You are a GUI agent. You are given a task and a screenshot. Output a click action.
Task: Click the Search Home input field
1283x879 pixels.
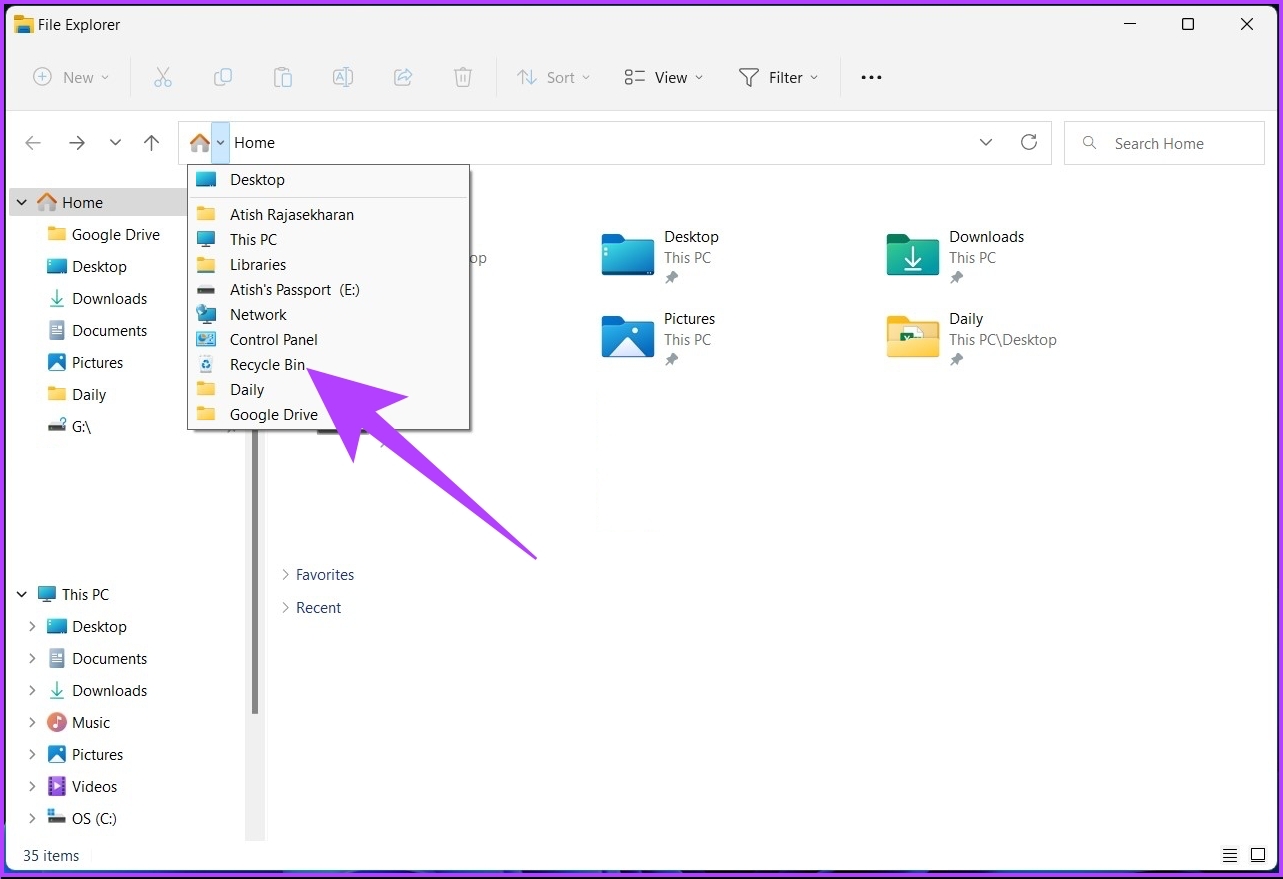click(x=1164, y=143)
